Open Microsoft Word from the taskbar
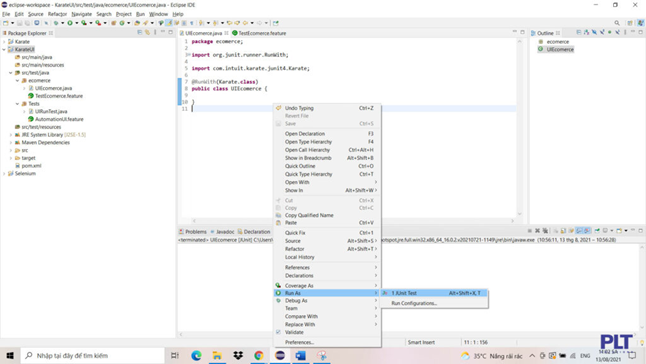The width and height of the screenshot is (646, 364). tap(300, 355)
